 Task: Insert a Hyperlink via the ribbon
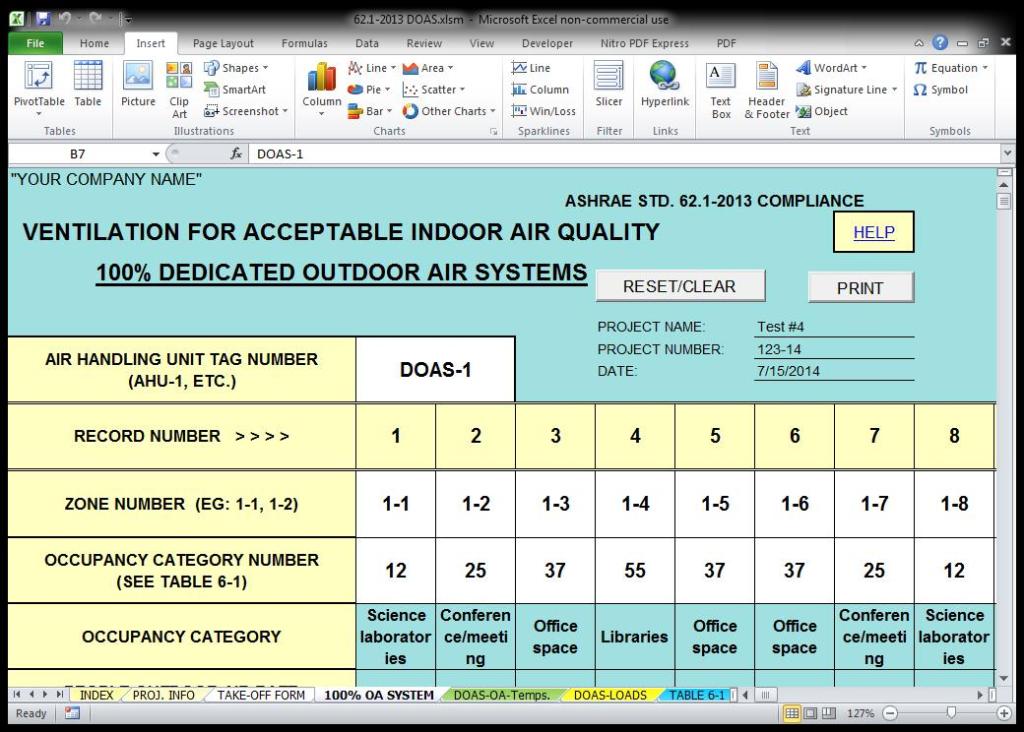[665, 86]
